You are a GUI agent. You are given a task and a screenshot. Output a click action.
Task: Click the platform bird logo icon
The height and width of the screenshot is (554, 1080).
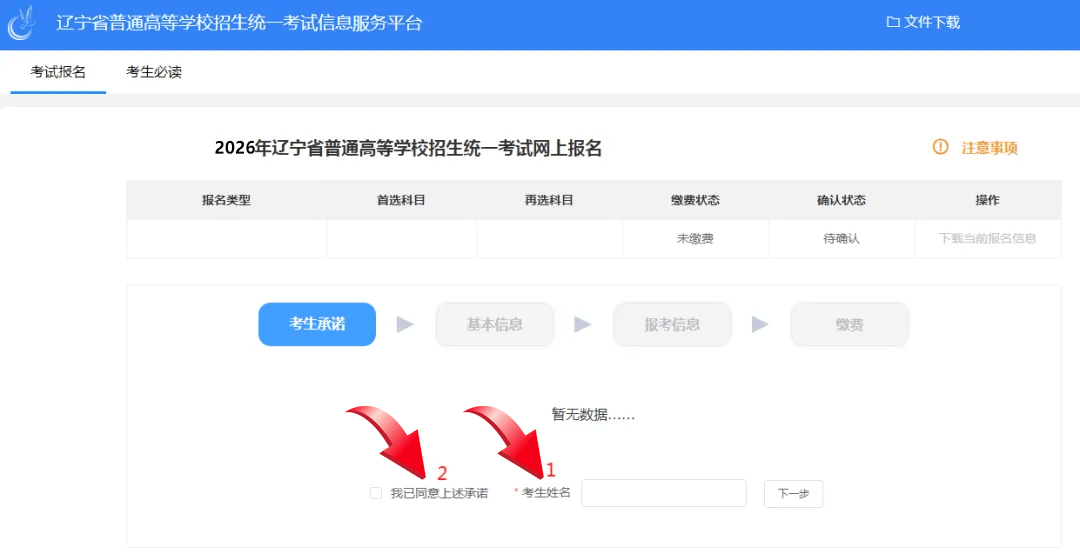(x=22, y=23)
